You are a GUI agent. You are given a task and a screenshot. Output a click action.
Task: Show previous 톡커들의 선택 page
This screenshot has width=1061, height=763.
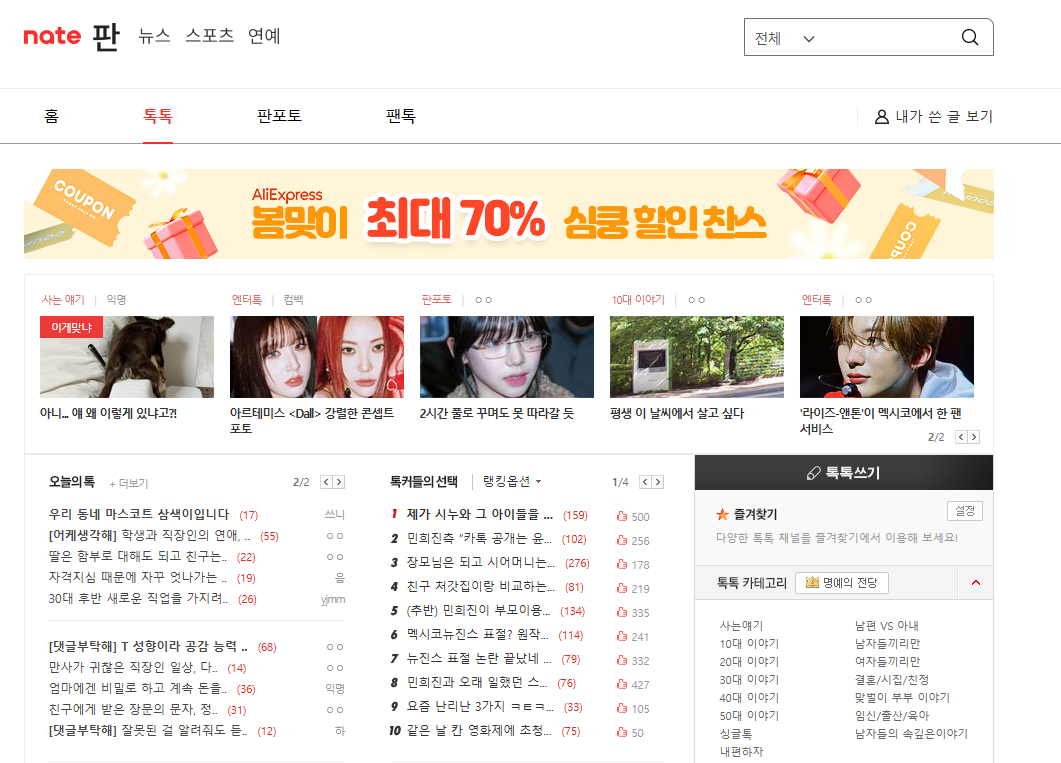pos(645,482)
